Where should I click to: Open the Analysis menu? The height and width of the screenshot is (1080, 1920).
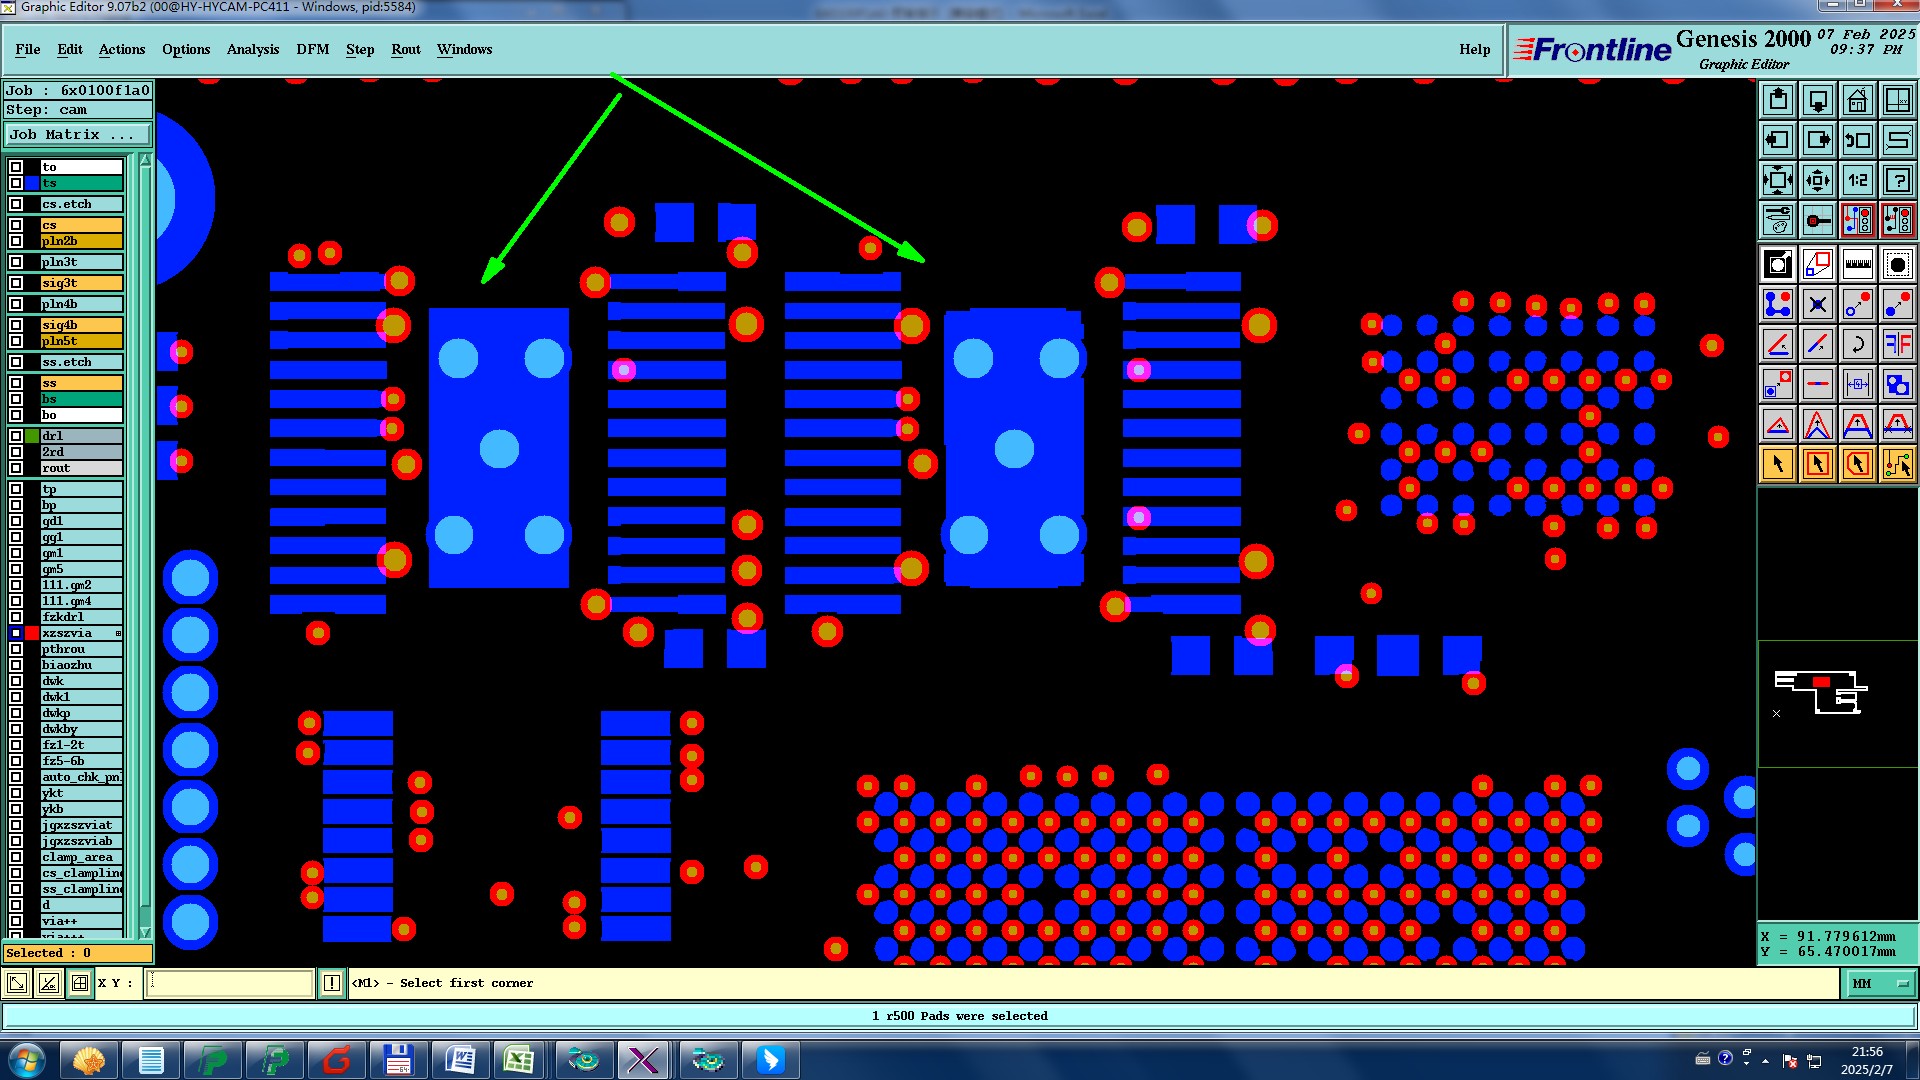coord(252,49)
